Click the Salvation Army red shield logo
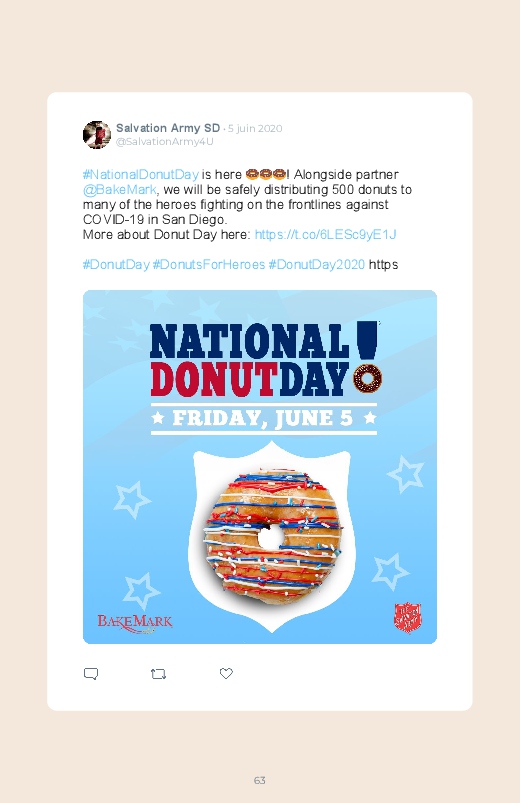 point(408,617)
